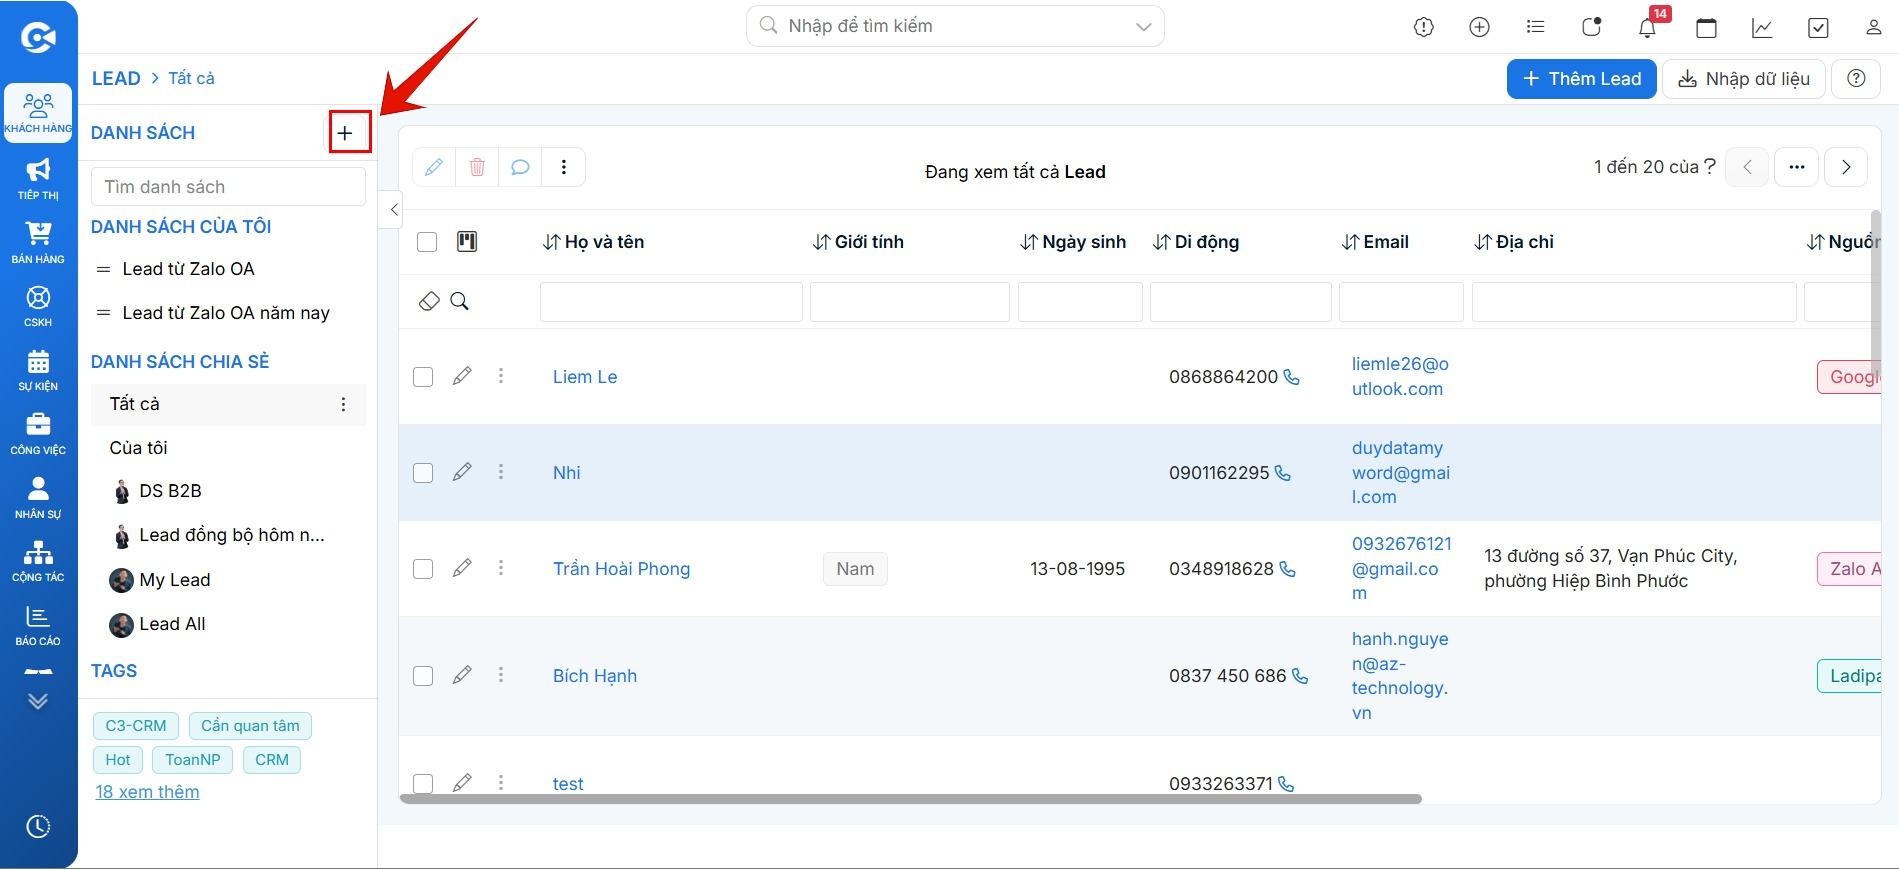
Task: Select the Trần Hoài Phong row checkbox
Action: click(423, 569)
